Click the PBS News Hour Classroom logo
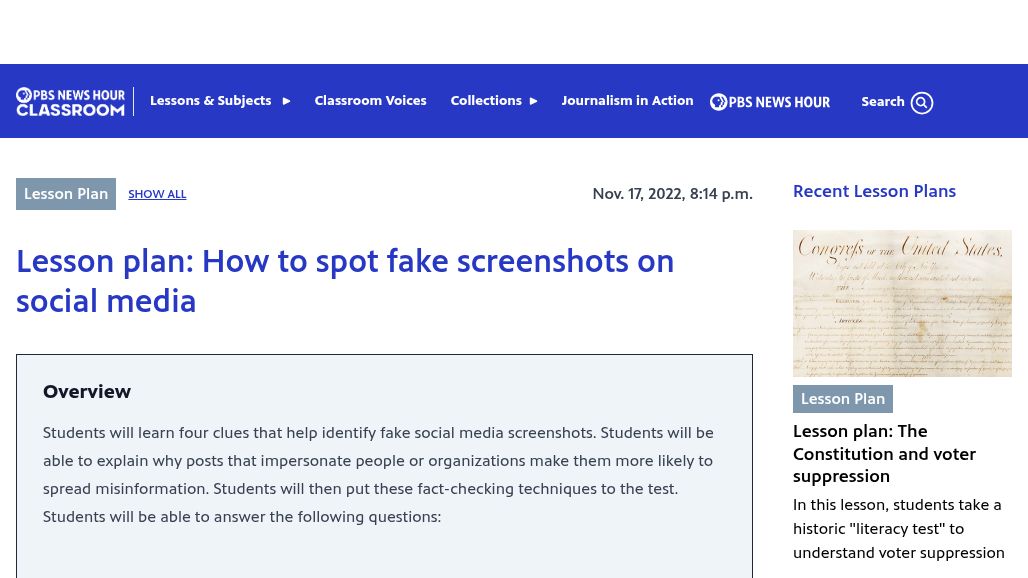The image size is (1028, 578). 70,101
